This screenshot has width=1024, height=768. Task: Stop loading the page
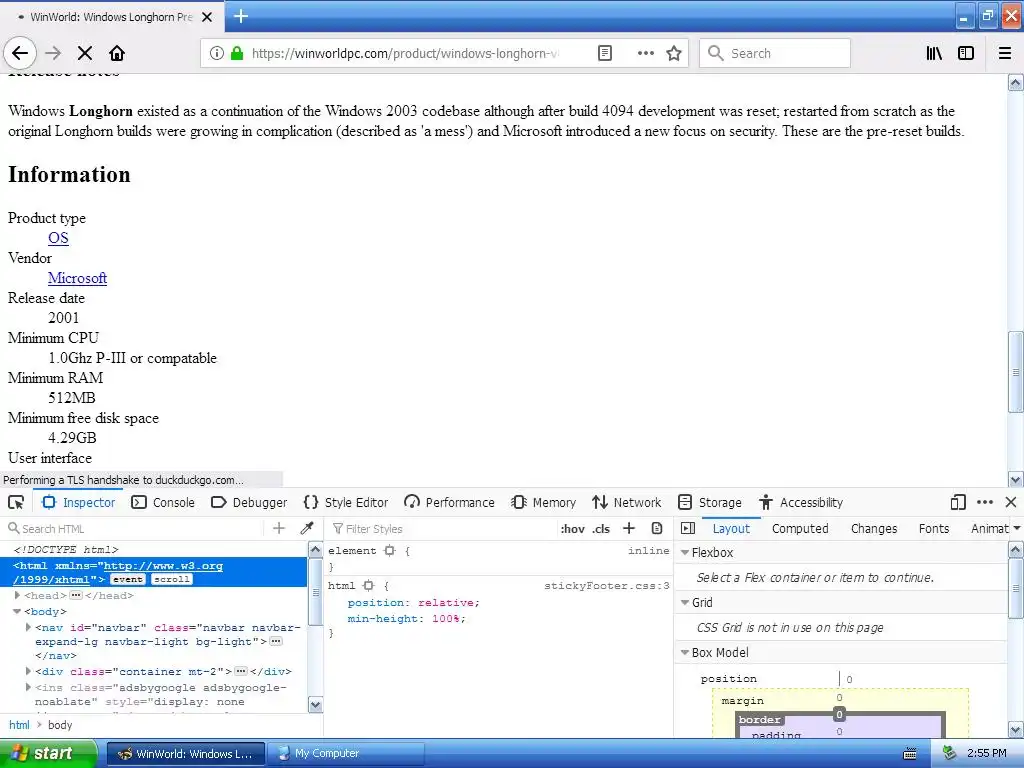click(85, 53)
